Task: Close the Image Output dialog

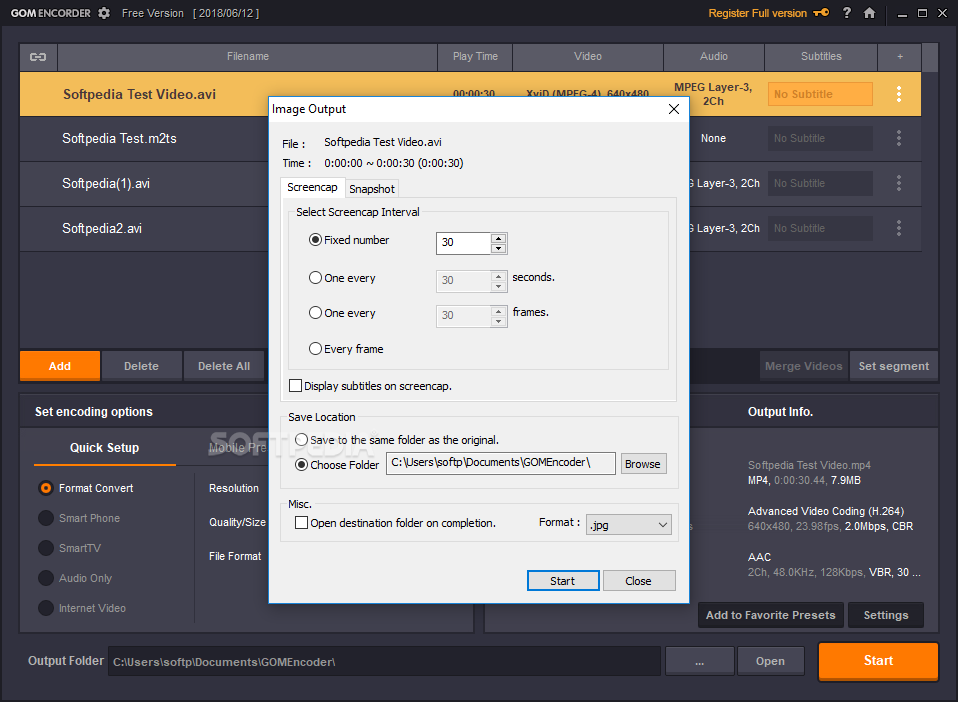Action: point(674,109)
